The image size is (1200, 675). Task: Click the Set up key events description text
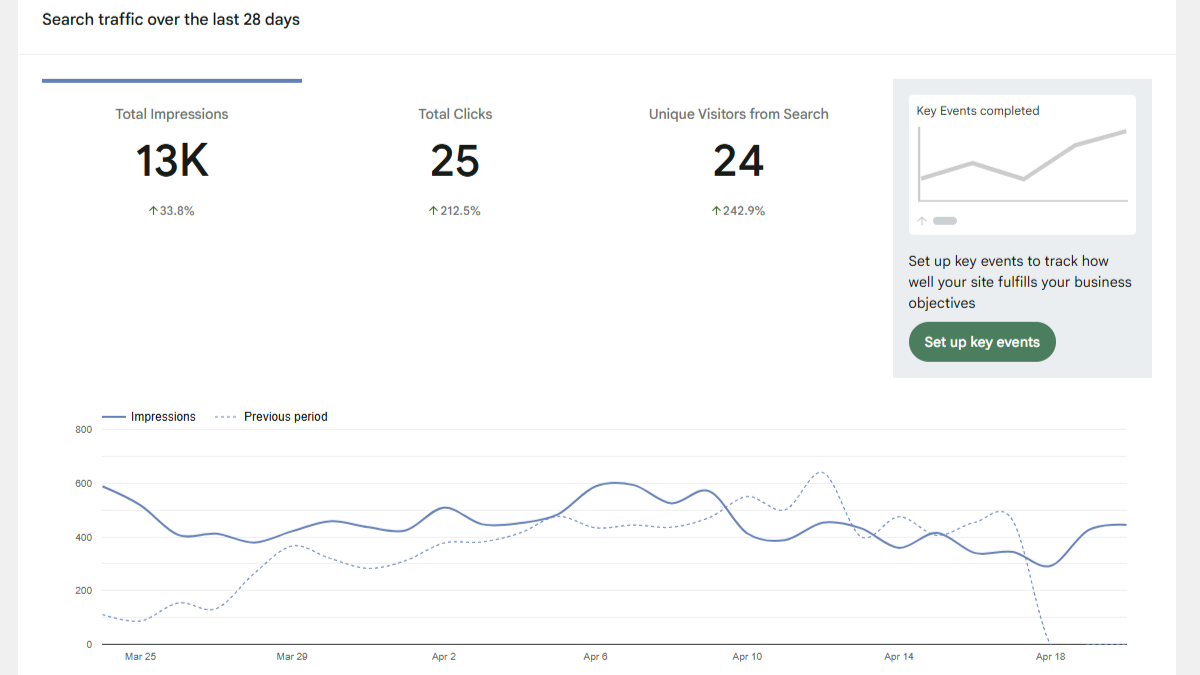click(1020, 282)
